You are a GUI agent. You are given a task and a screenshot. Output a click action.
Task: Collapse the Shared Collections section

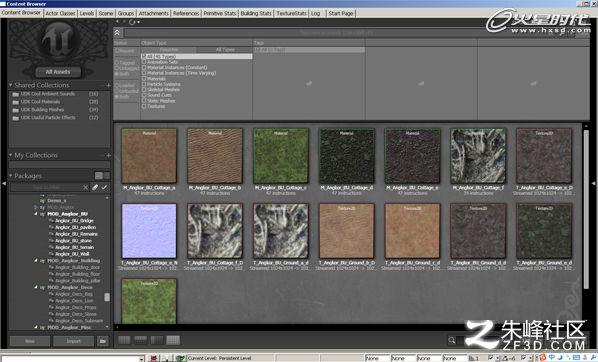pyautogui.click(x=11, y=85)
